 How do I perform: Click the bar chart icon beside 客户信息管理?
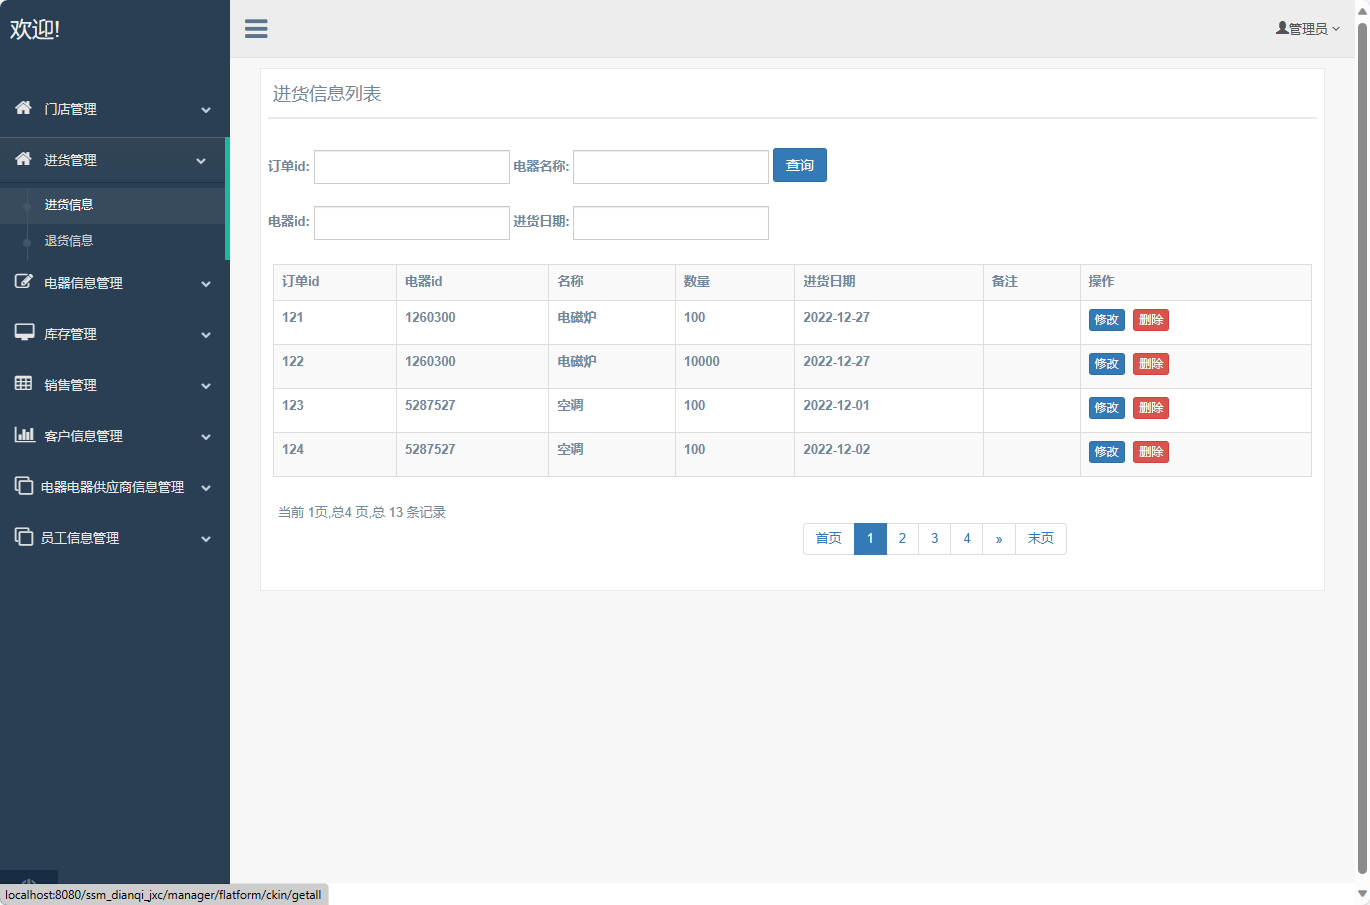(x=24, y=435)
